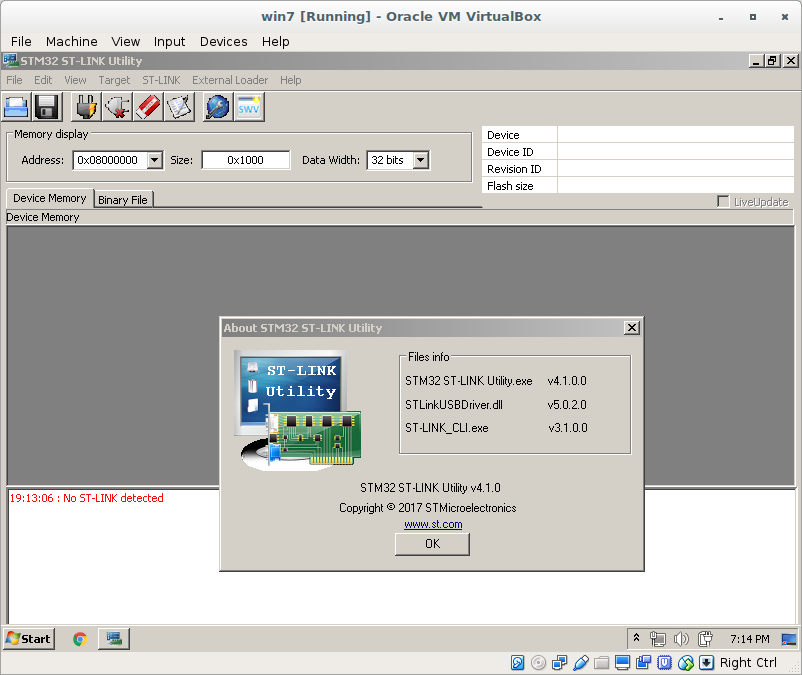Open the VirtualBox Machine menu
Viewport: 802px width, 675px height.
72,41
